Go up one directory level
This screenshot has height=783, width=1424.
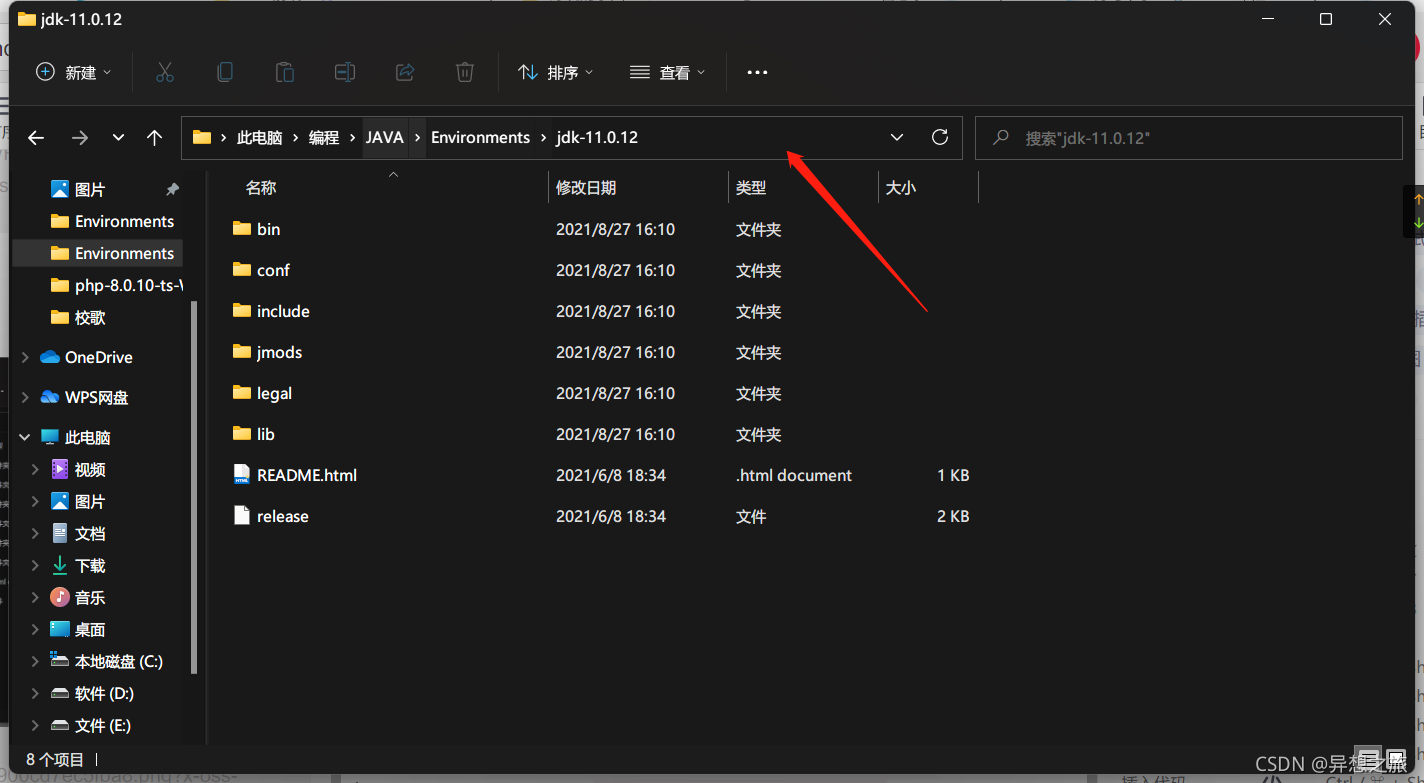154,138
